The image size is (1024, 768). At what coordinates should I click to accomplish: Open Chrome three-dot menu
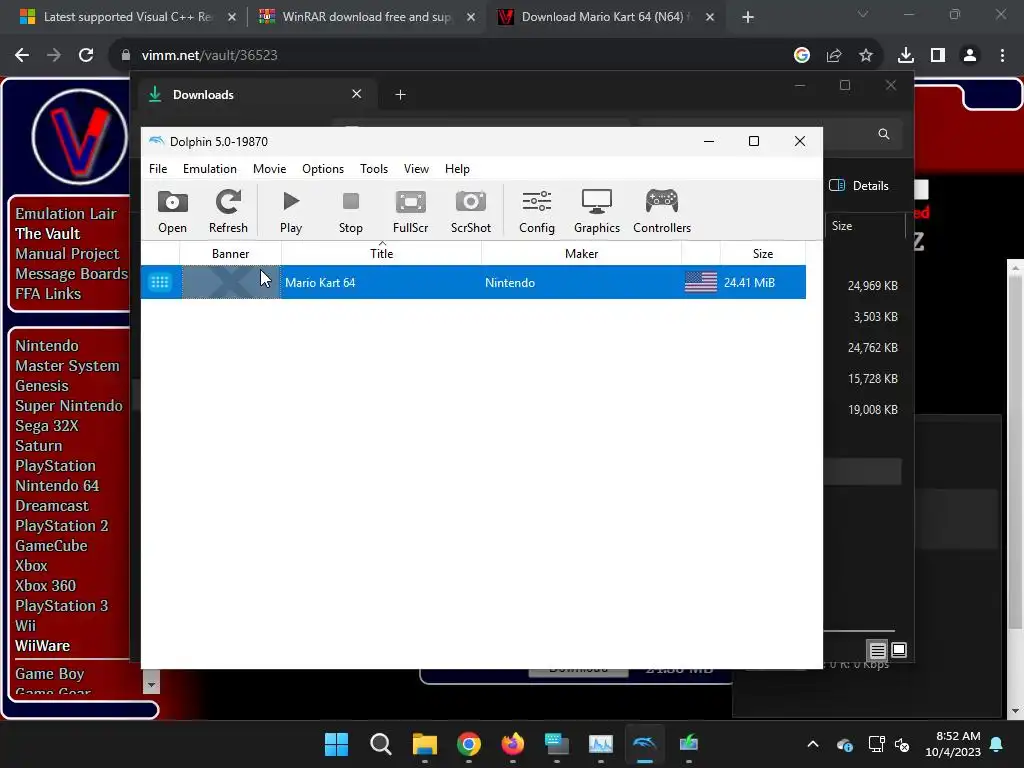(x=1002, y=56)
